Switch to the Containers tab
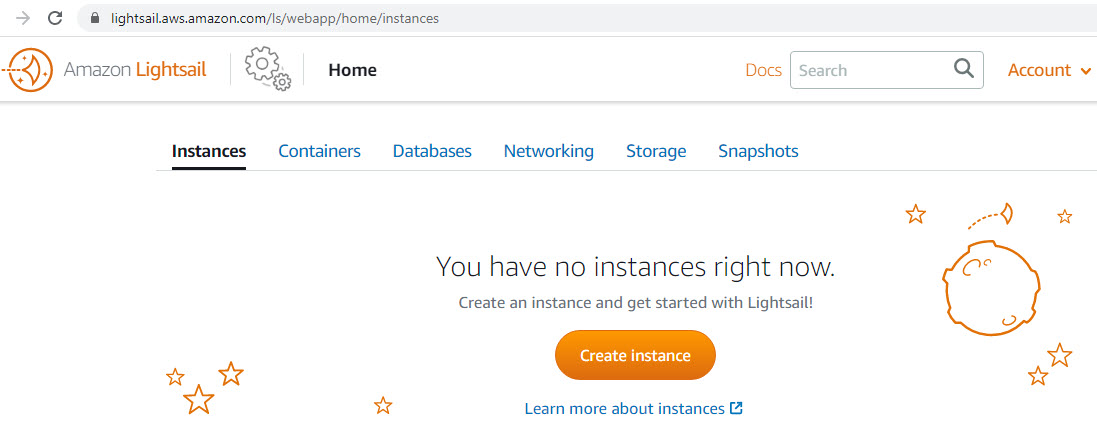The image size is (1097, 421). tap(319, 151)
